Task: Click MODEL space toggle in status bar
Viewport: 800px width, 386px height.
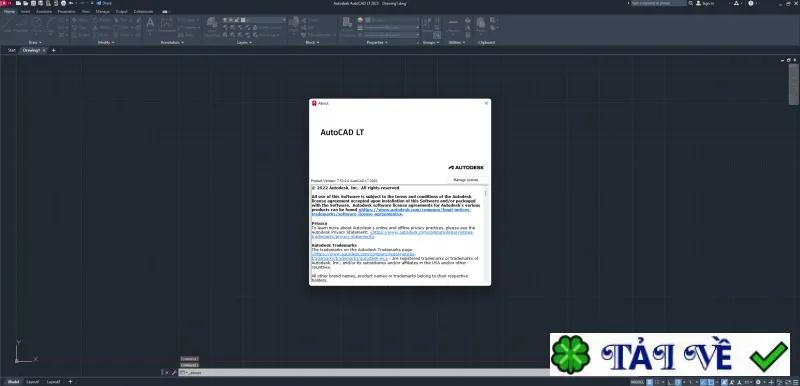Action: [637, 382]
